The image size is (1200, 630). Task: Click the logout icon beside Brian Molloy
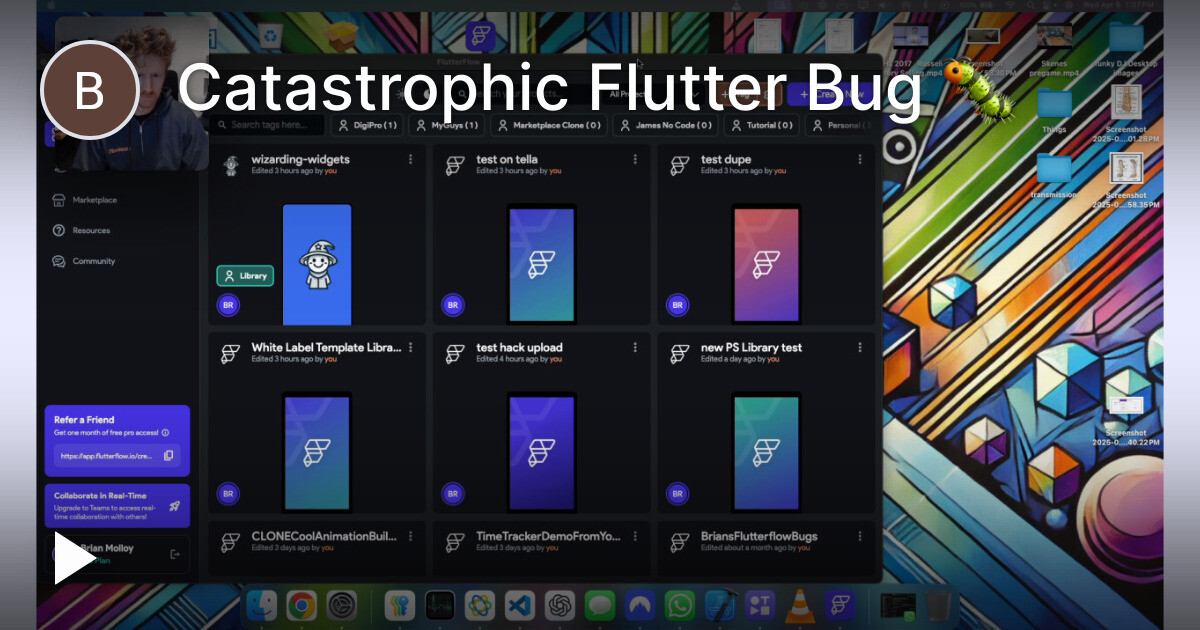175,554
